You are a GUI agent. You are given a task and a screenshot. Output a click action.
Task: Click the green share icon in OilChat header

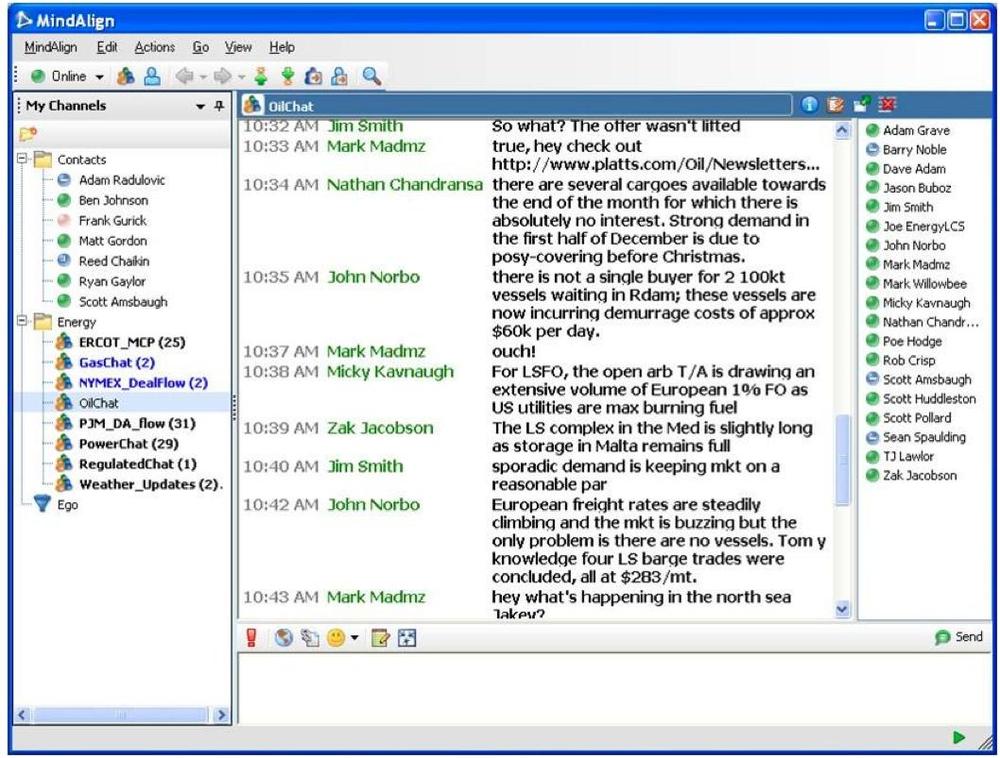(862, 105)
